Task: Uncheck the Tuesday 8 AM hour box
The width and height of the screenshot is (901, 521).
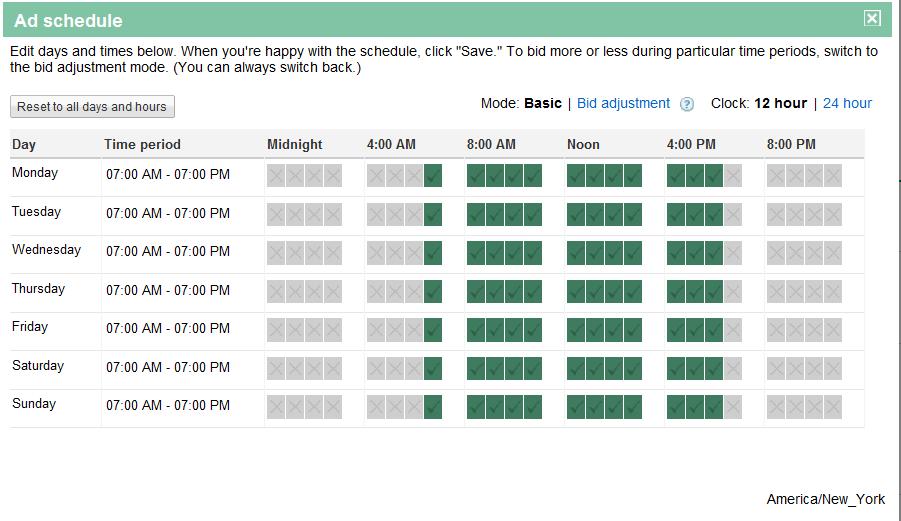Action: (x=476, y=214)
